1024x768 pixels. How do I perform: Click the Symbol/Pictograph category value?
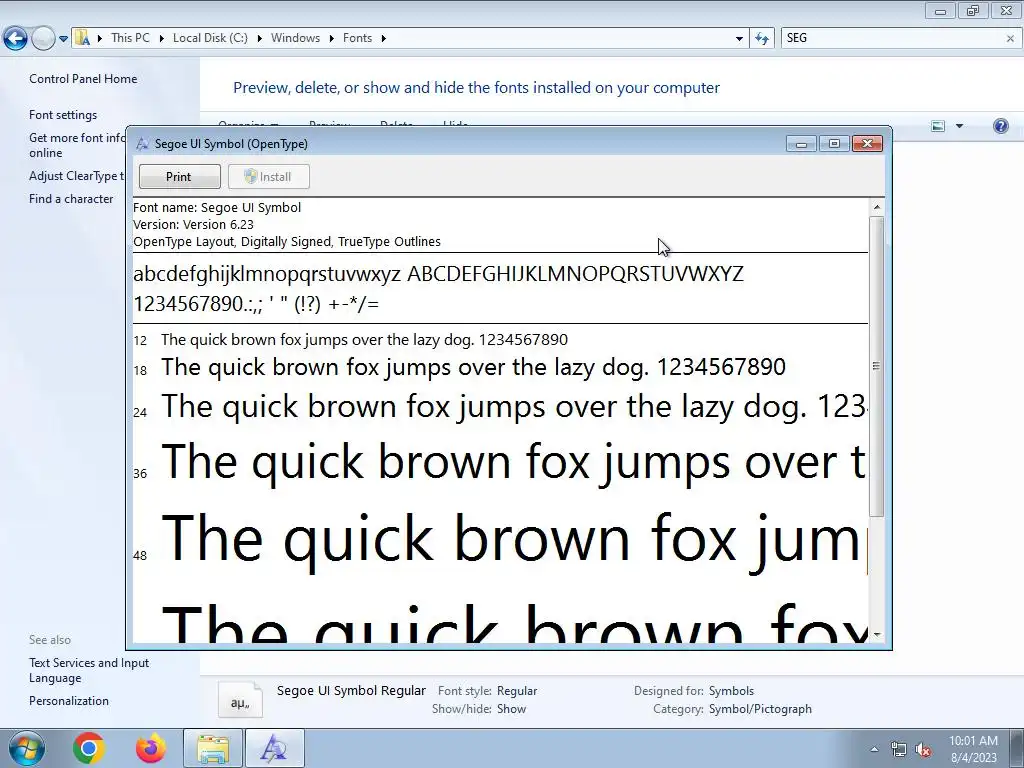(x=760, y=709)
